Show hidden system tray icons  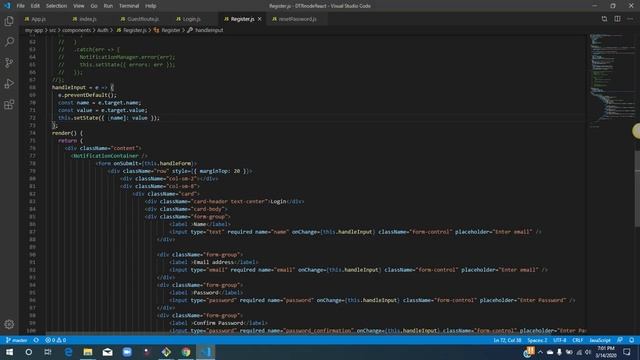pos(540,352)
